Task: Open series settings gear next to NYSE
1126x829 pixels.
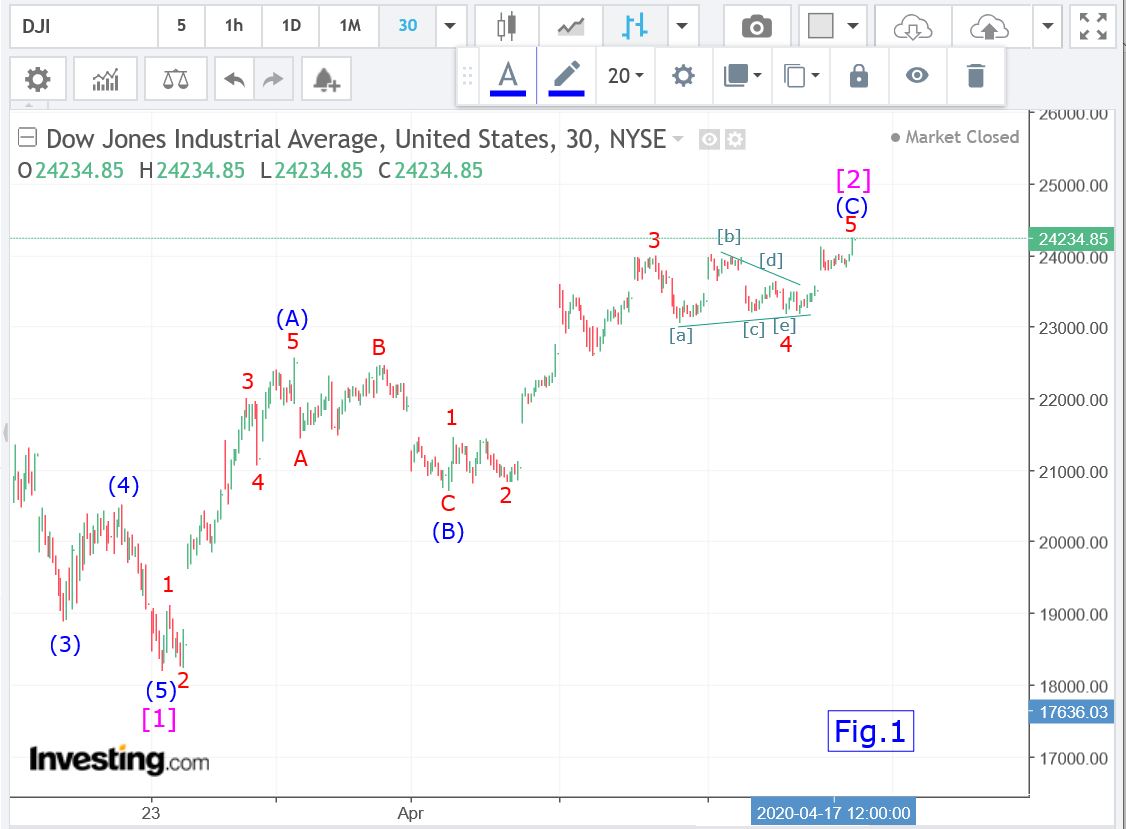Action: pyautogui.click(x=735, y=139)
